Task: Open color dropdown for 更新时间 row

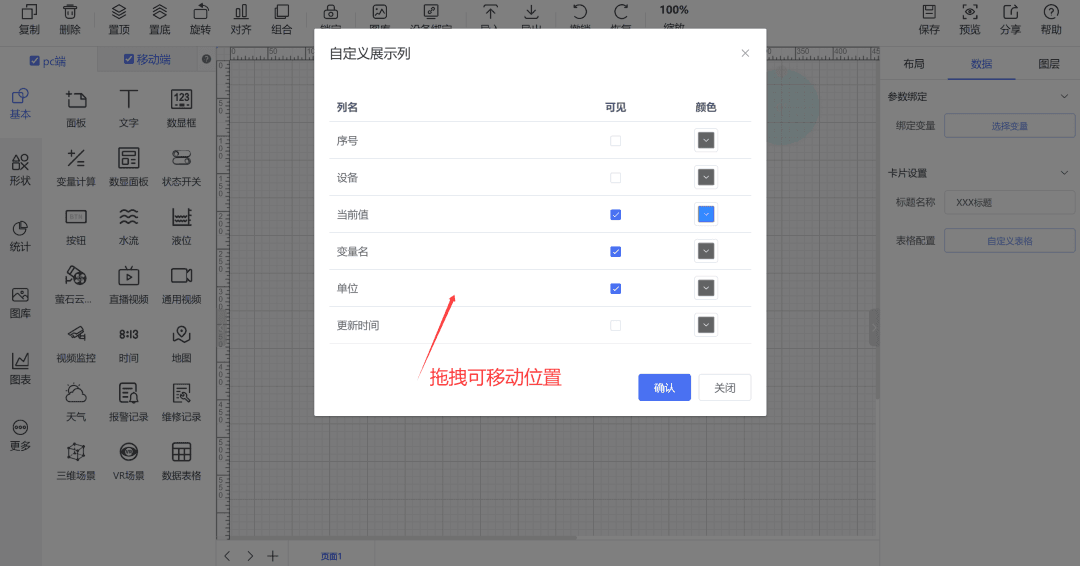Action: tap(706, 325)
